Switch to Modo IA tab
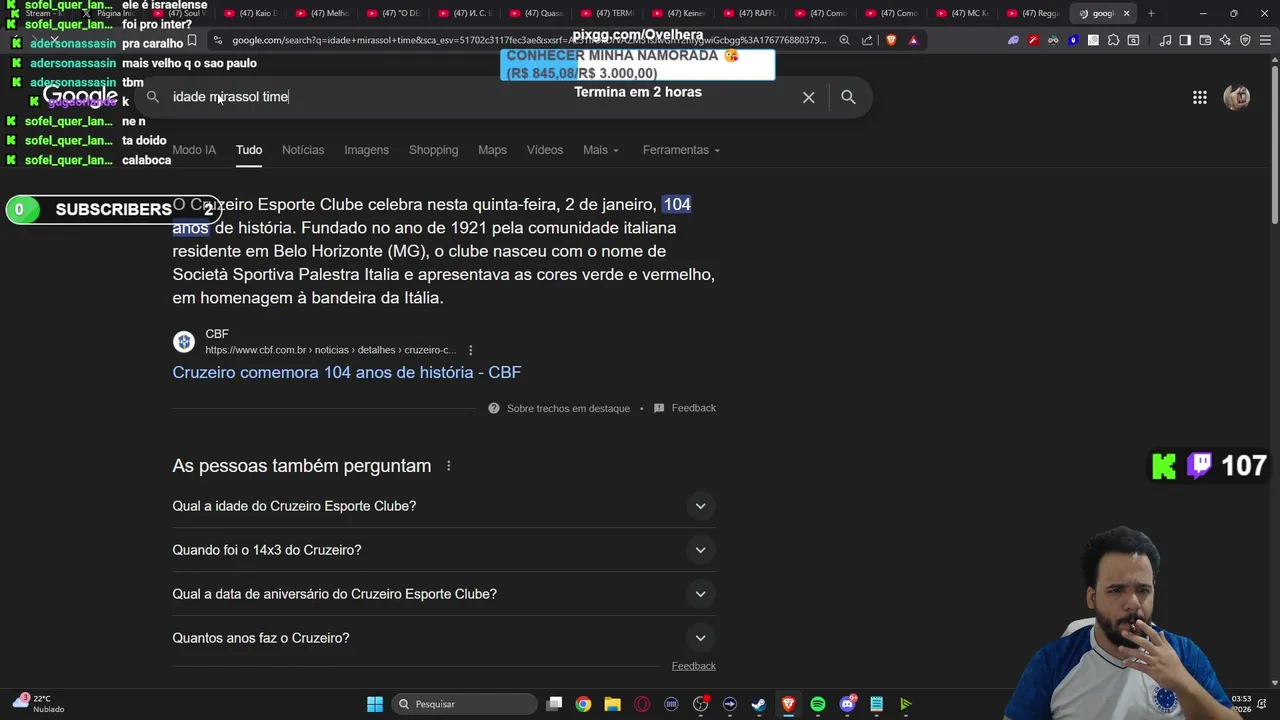This screenshot has width=1280, height=720. coord(194,150)
